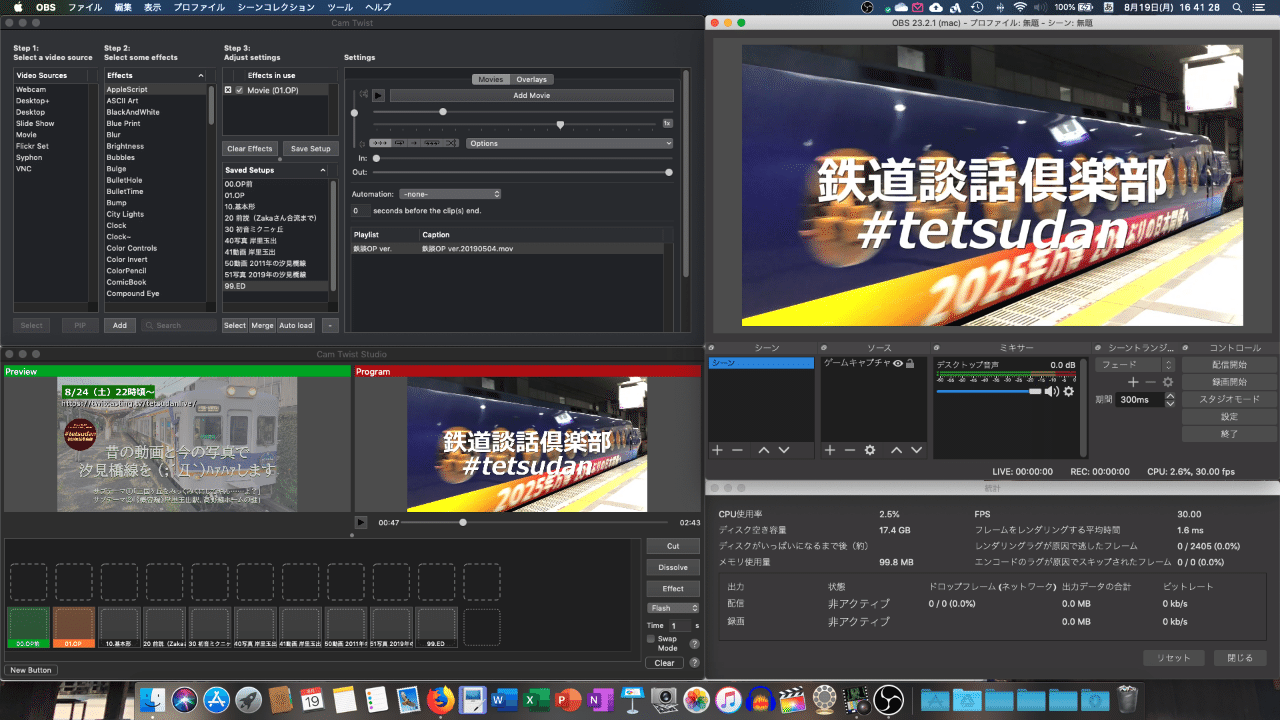The width and height of the screenshot is (1280, 720).
Task: Adjust the 300ms duration stepper
Action: coord(1170,399)
